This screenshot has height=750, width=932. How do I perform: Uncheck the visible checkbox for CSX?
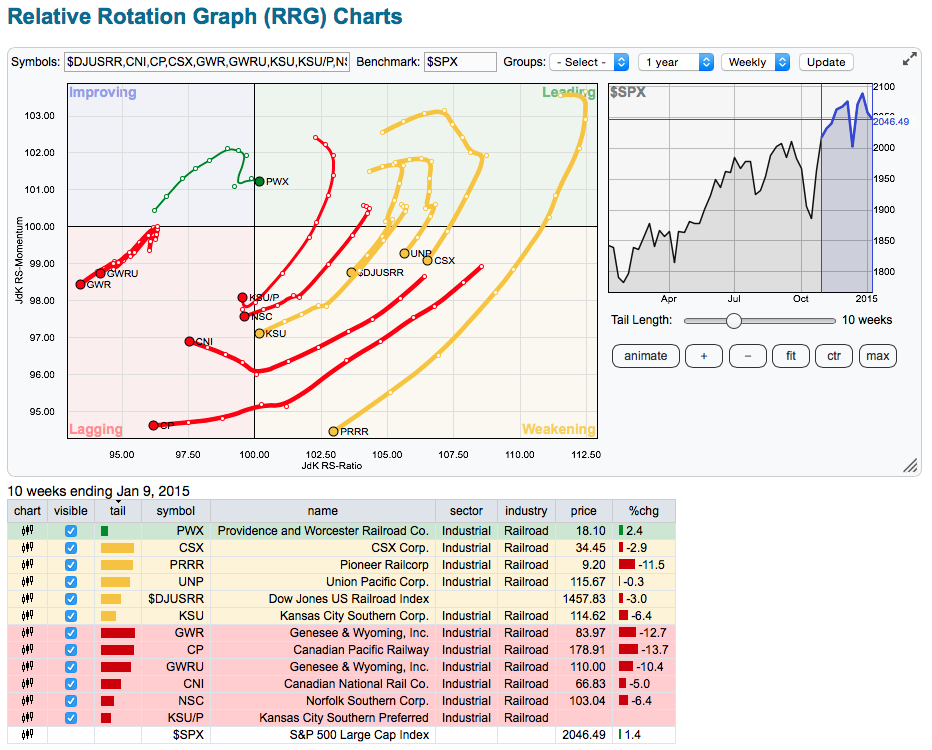[71, 547]
